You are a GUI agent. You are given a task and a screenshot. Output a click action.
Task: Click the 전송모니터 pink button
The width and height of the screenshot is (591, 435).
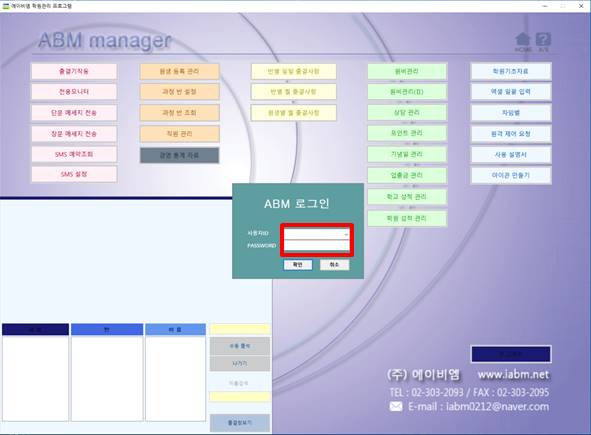click(x=74, y=92)
